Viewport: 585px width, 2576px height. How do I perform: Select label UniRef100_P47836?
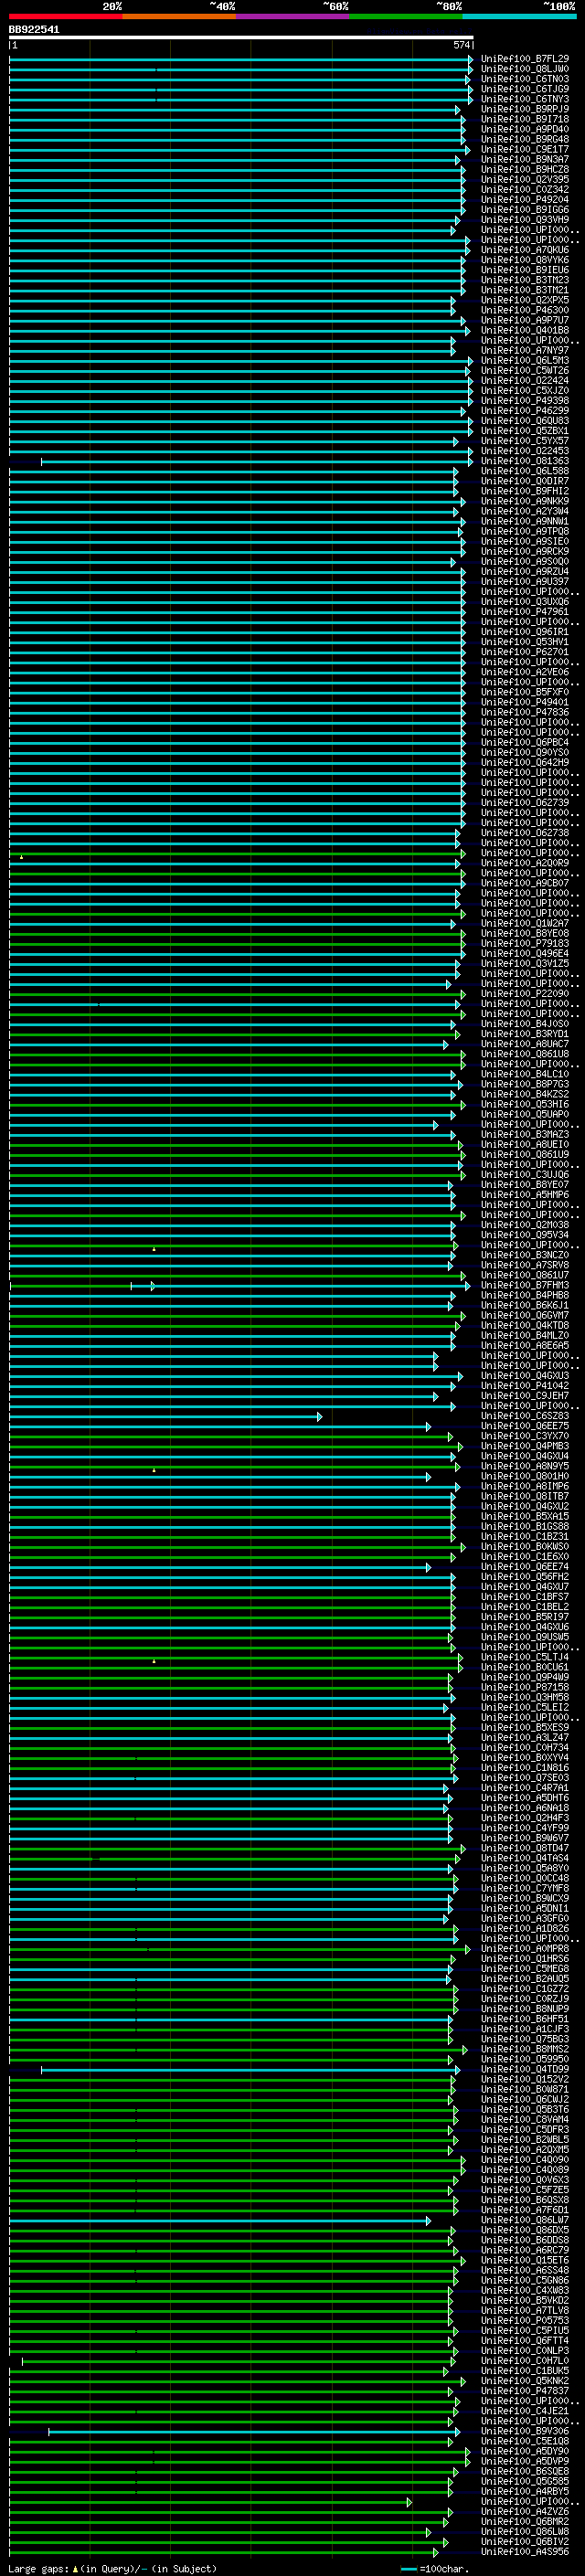tap(524, 712)
